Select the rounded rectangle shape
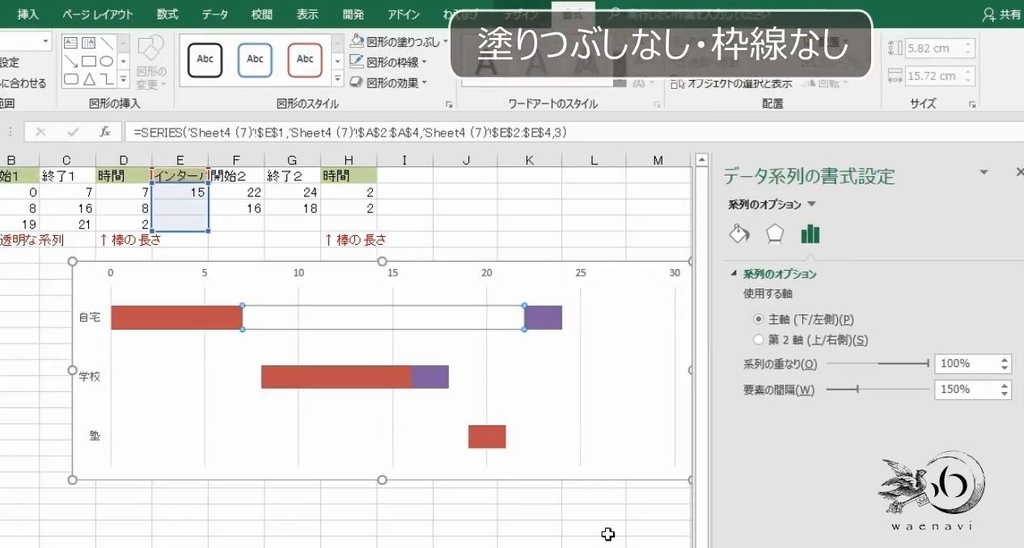The width and height of the screenshot is (1024, 548). tap(71, 80)
